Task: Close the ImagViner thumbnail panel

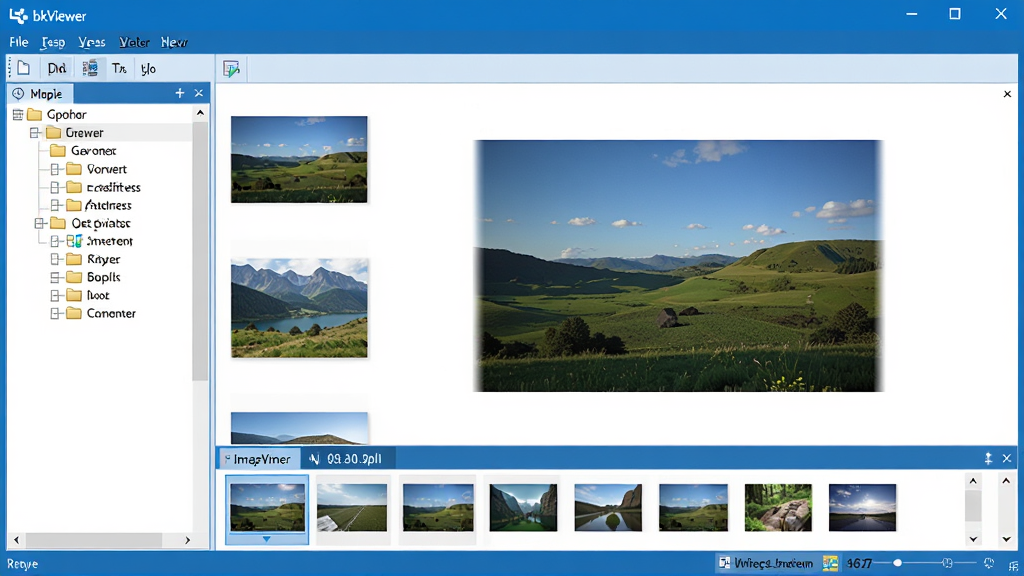Action: [1007, 458]
